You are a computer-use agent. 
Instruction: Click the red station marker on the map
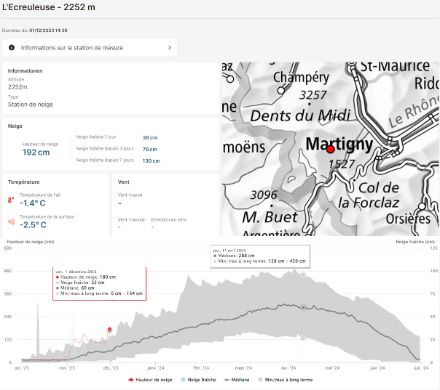click(330, 149)
